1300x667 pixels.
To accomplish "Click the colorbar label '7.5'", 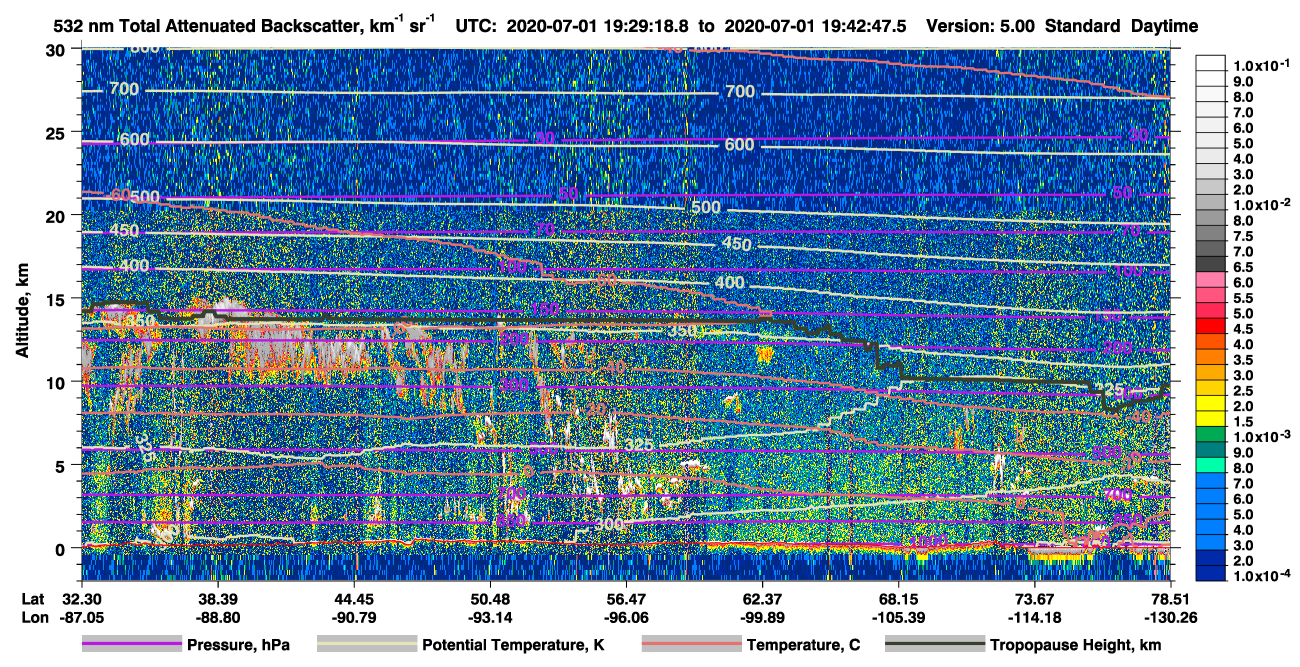I will point(1242,236).
